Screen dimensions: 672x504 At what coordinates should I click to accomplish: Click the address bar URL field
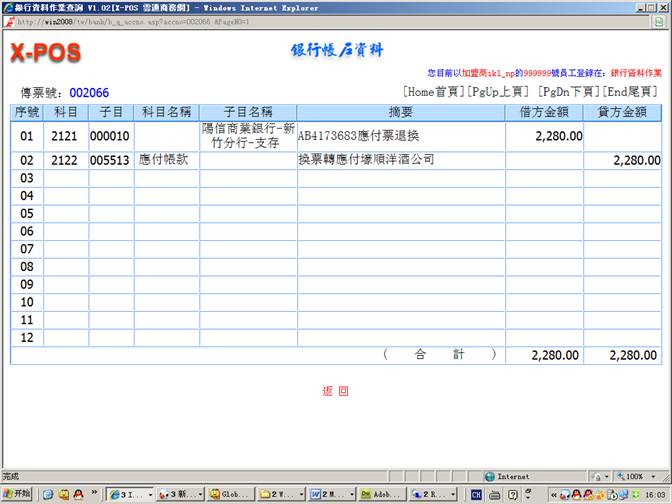tap(300, 21)
